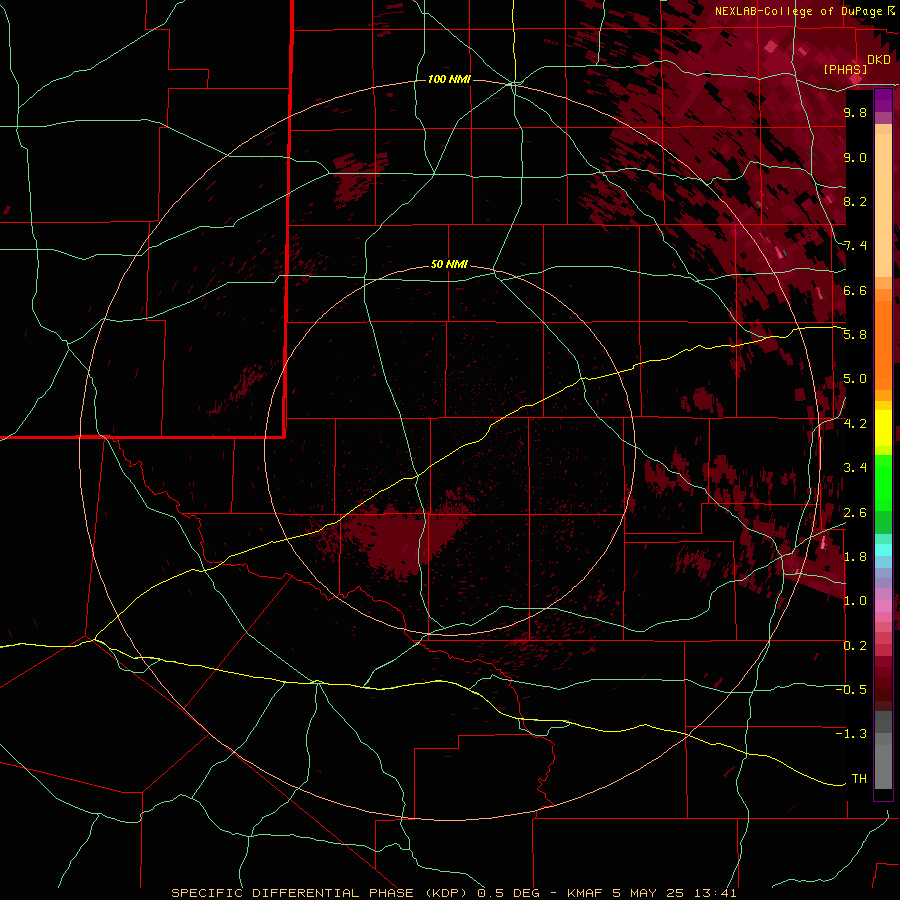Click the TH threshold label
The width and height of the screenshot is (900, 900).
click(859, 779)
